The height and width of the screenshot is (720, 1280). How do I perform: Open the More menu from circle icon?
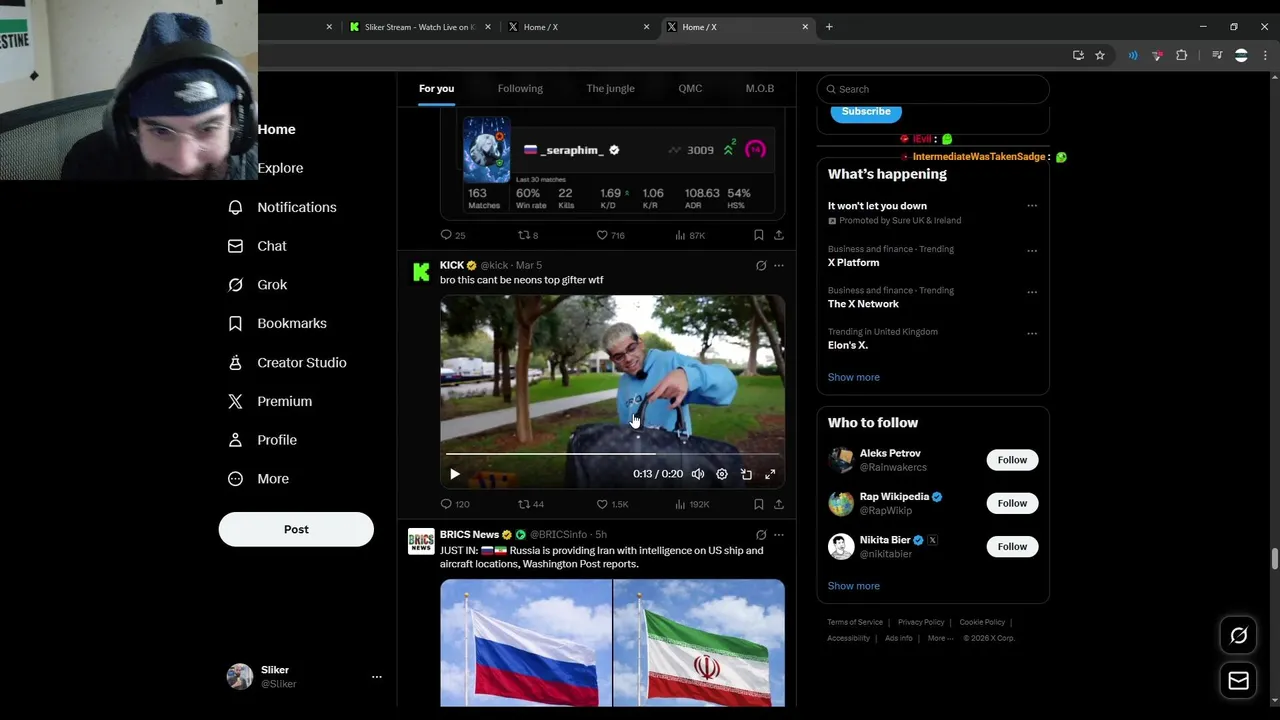(x=235, y=479)
